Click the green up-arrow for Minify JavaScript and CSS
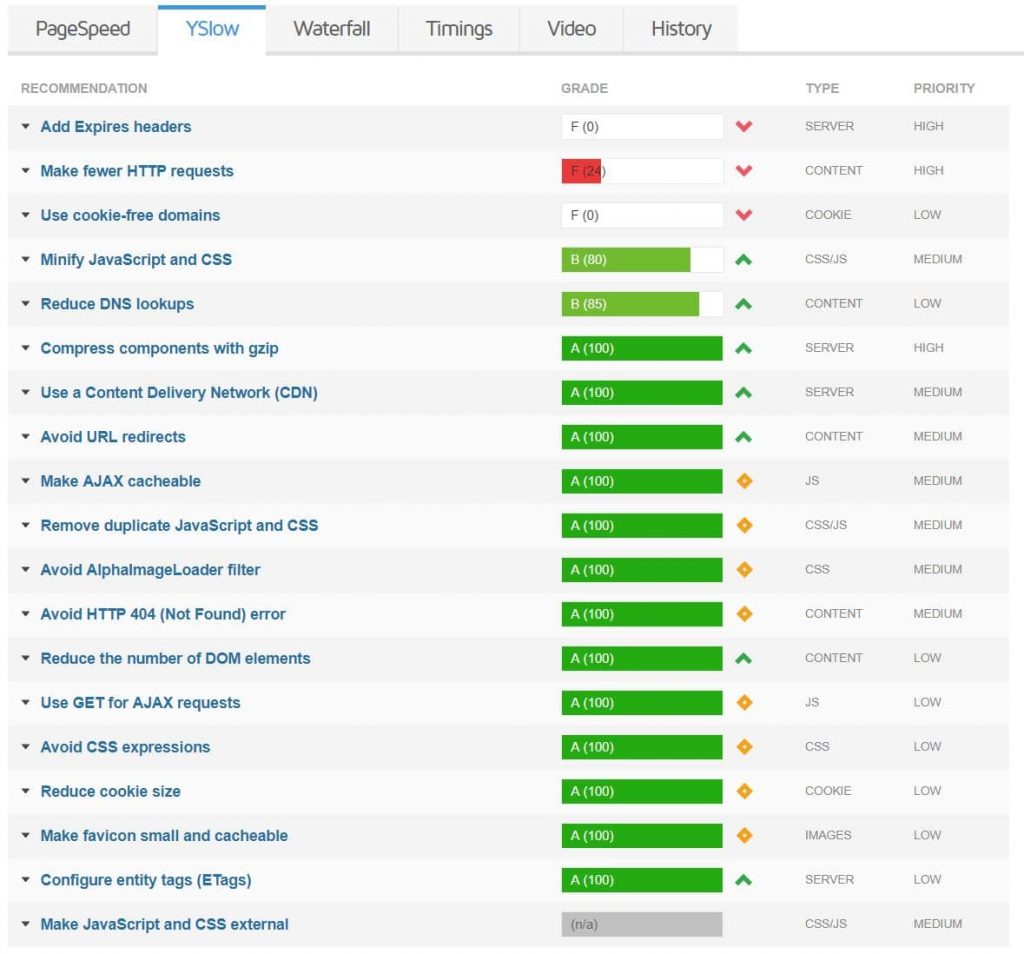Viewport: 1024px width, 954px height. click(745, 259)
